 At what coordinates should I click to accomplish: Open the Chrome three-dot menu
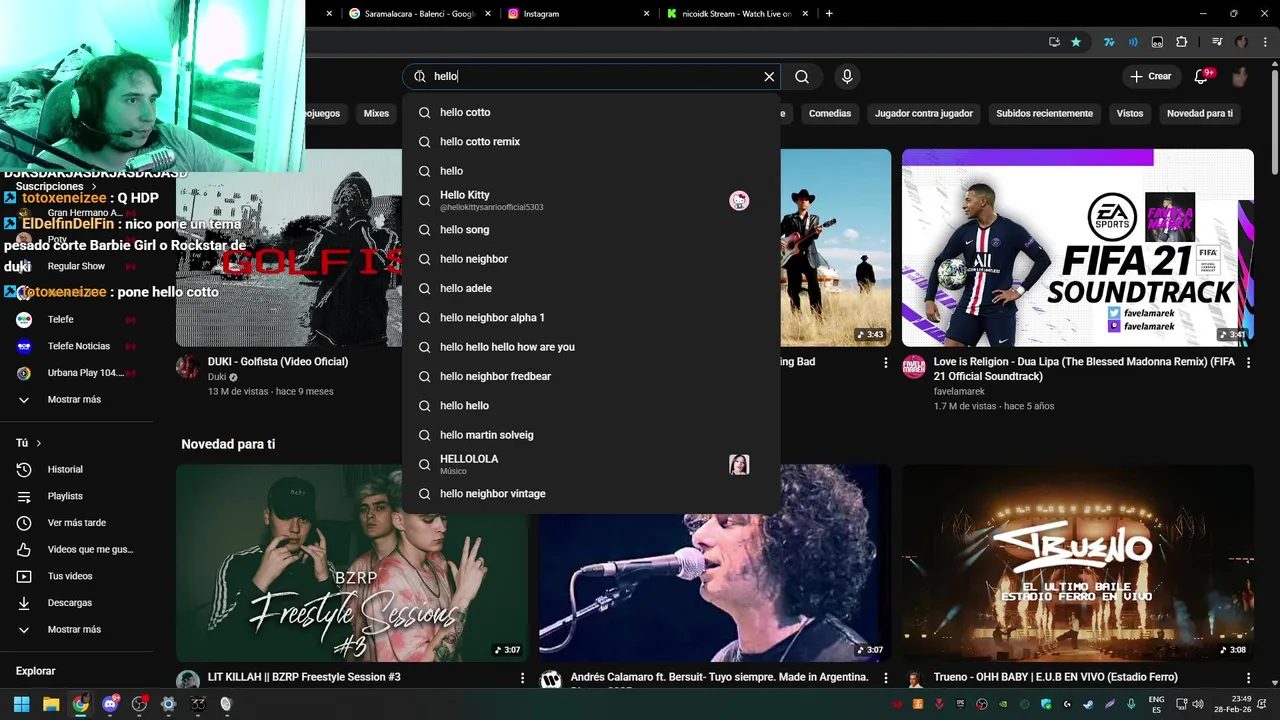point(1263,42)
